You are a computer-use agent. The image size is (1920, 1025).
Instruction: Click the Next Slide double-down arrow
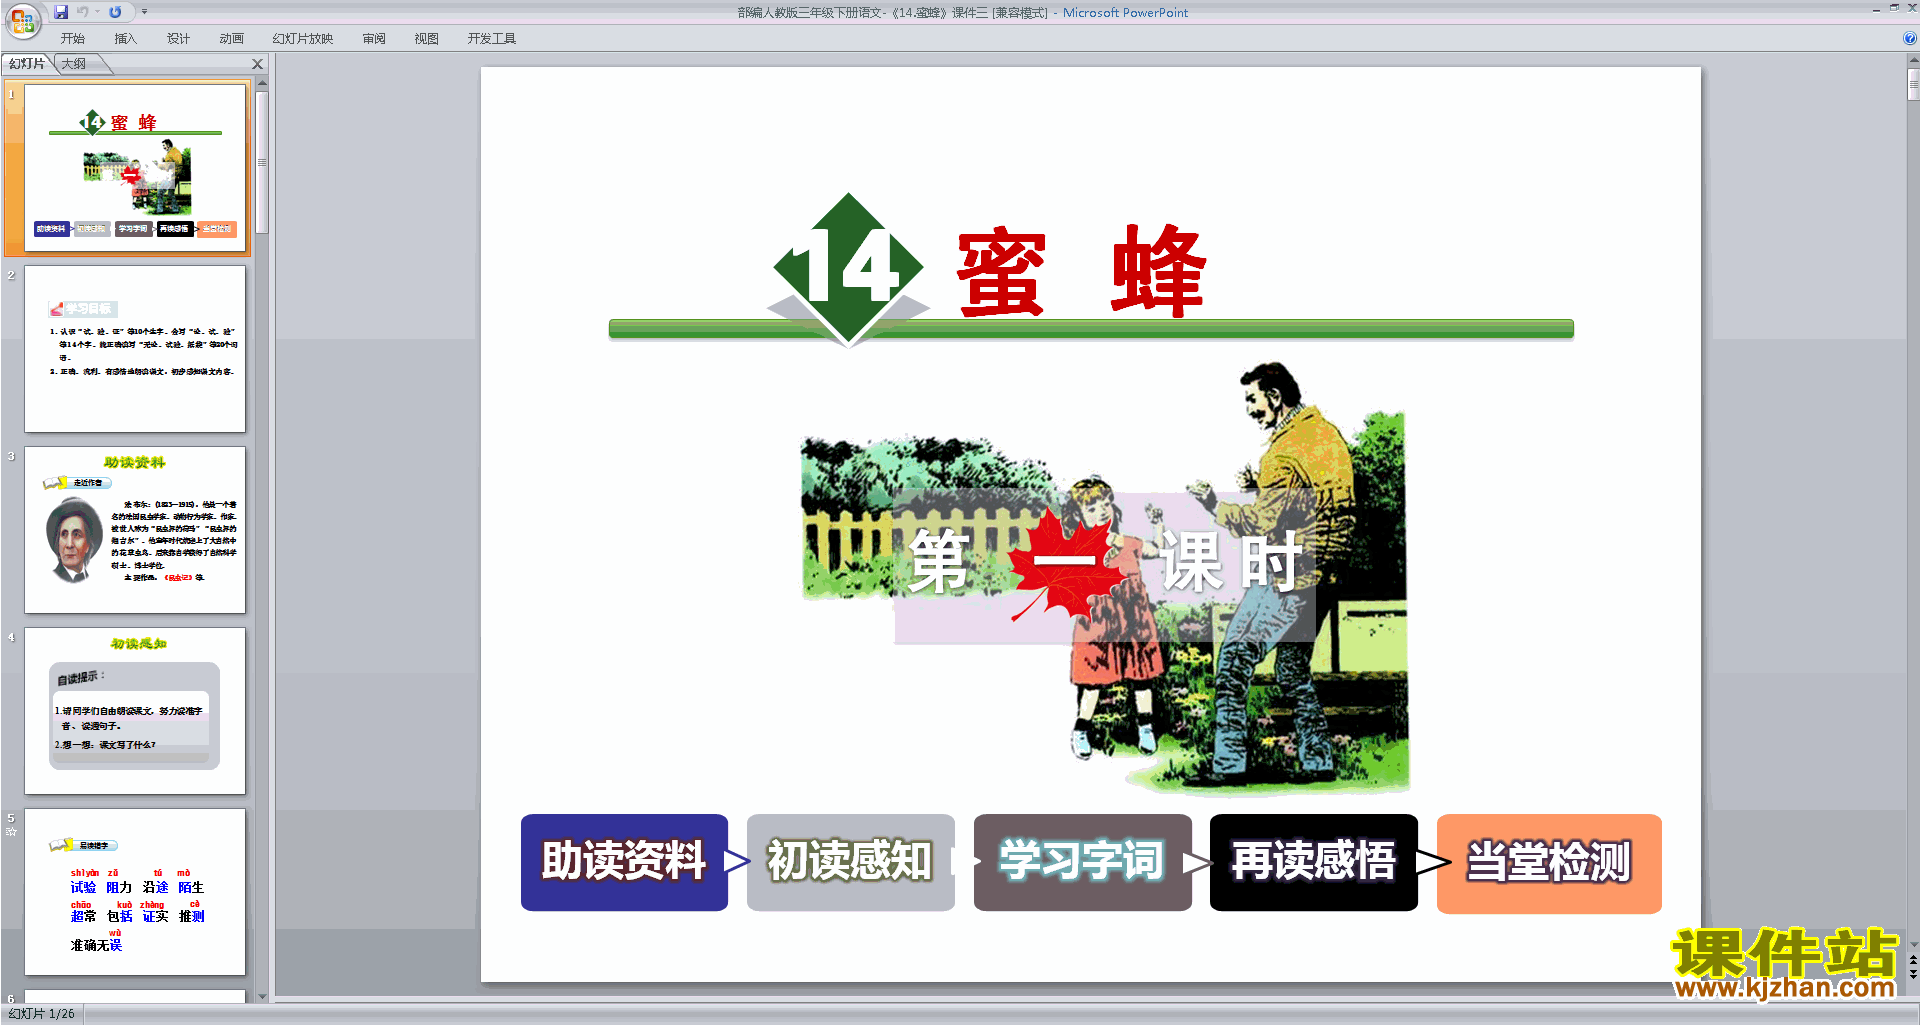pyautogui.click(x=1913, y=973)
